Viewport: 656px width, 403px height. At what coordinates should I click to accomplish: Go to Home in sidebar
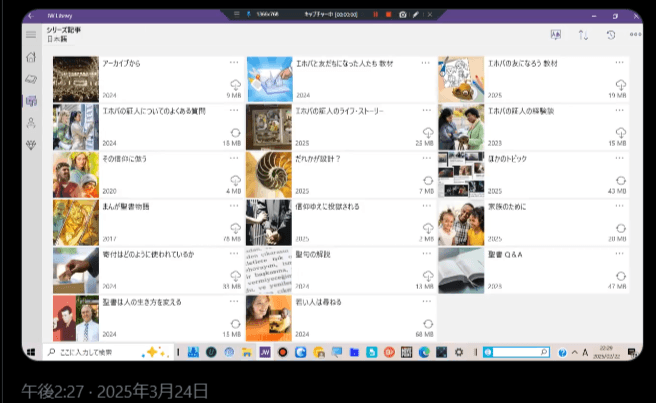tap(31, 57)
